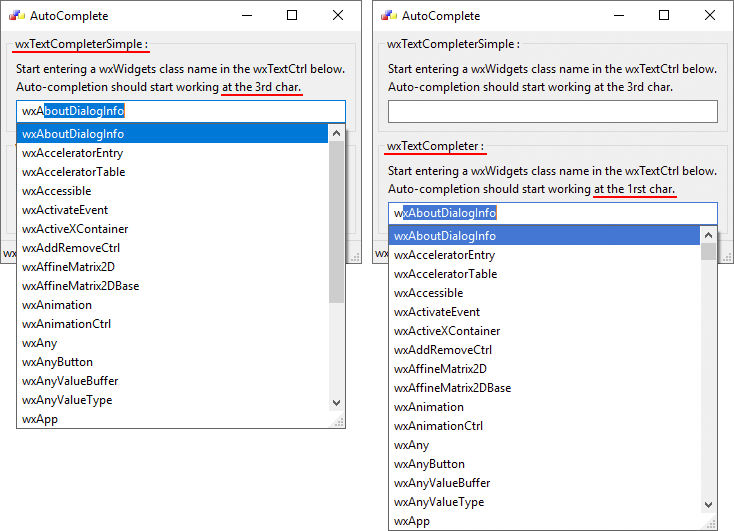Maximize the left AutoComplete window

(x=292, y=15)
